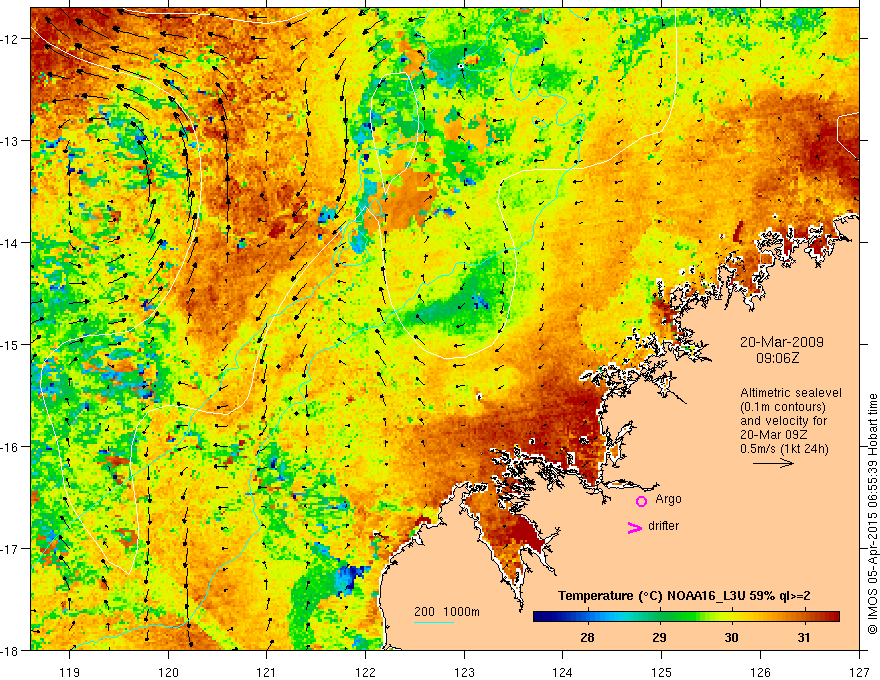Click latitude axis label '-16'

[11, 447]
